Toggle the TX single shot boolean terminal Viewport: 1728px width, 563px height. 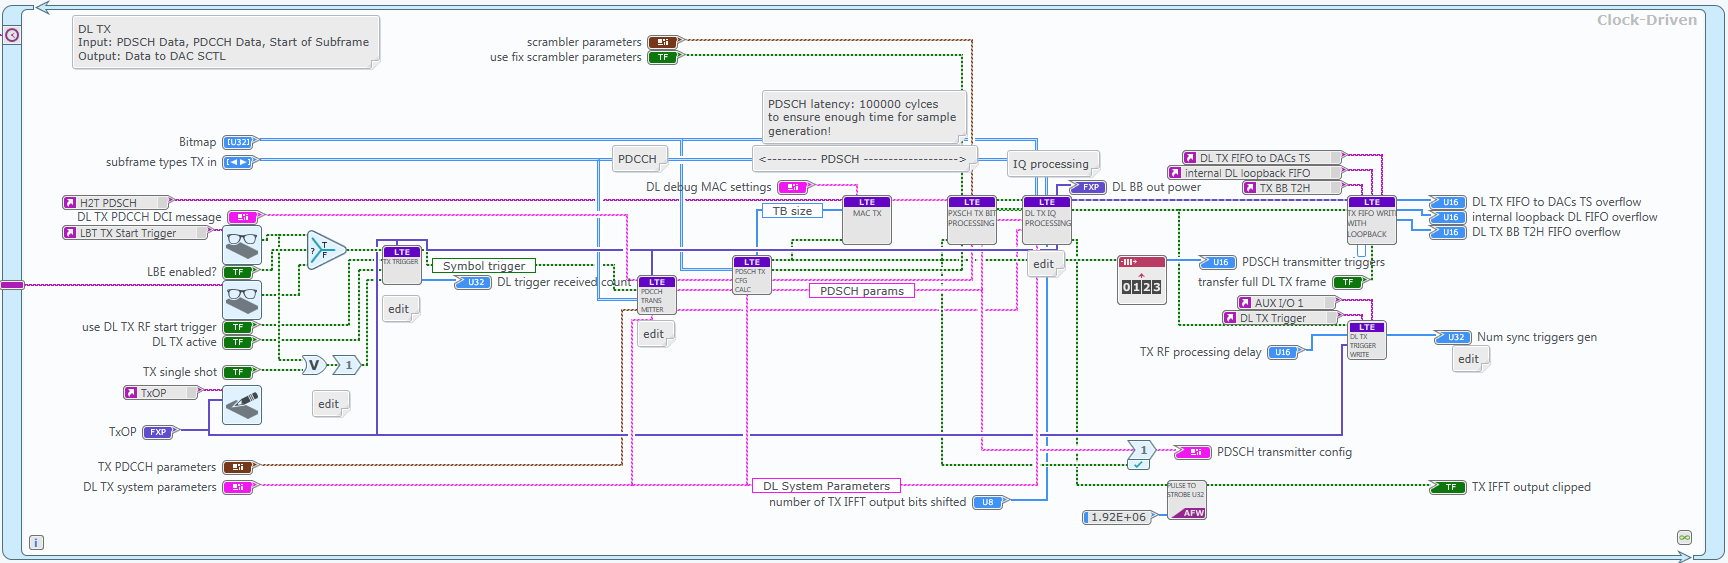[238, 372]
